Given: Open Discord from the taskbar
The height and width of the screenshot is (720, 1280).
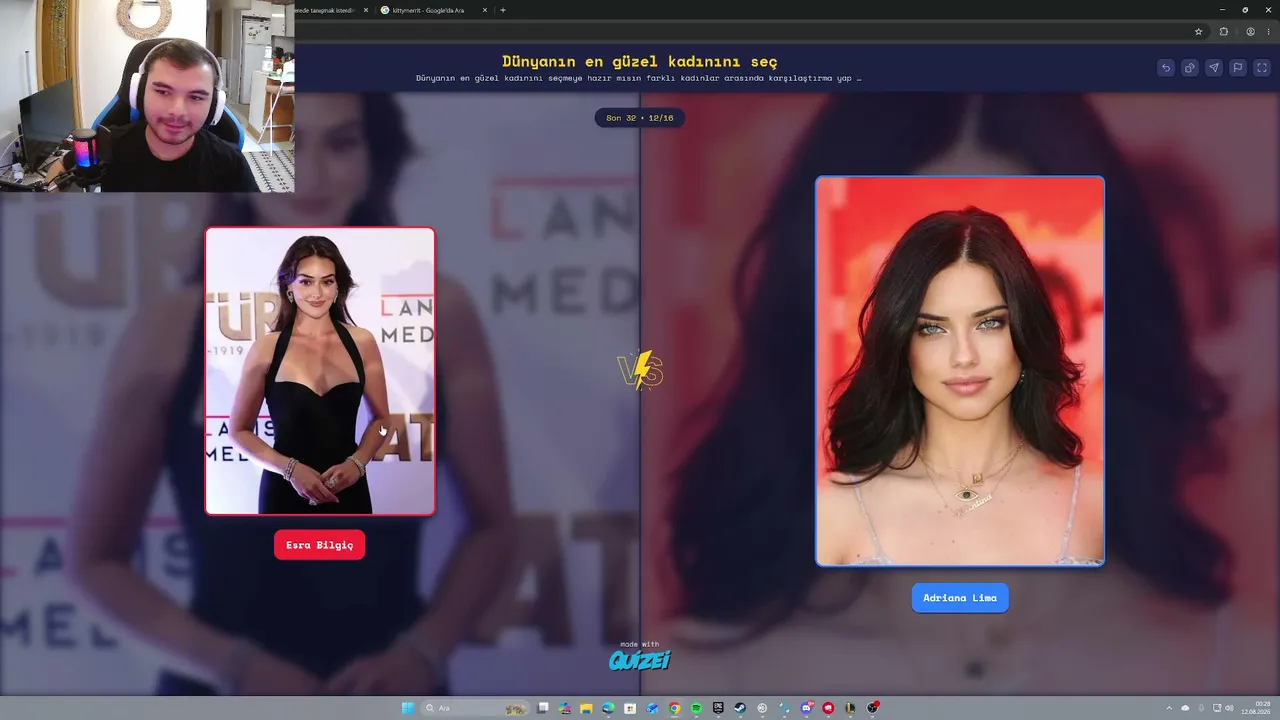Looking at the screenshot, I should [806, 708].
